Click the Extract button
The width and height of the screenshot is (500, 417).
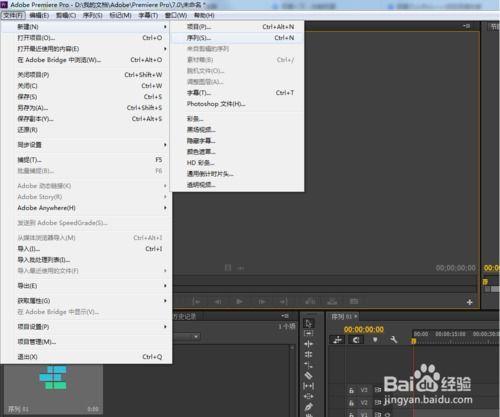coord(332,302)
